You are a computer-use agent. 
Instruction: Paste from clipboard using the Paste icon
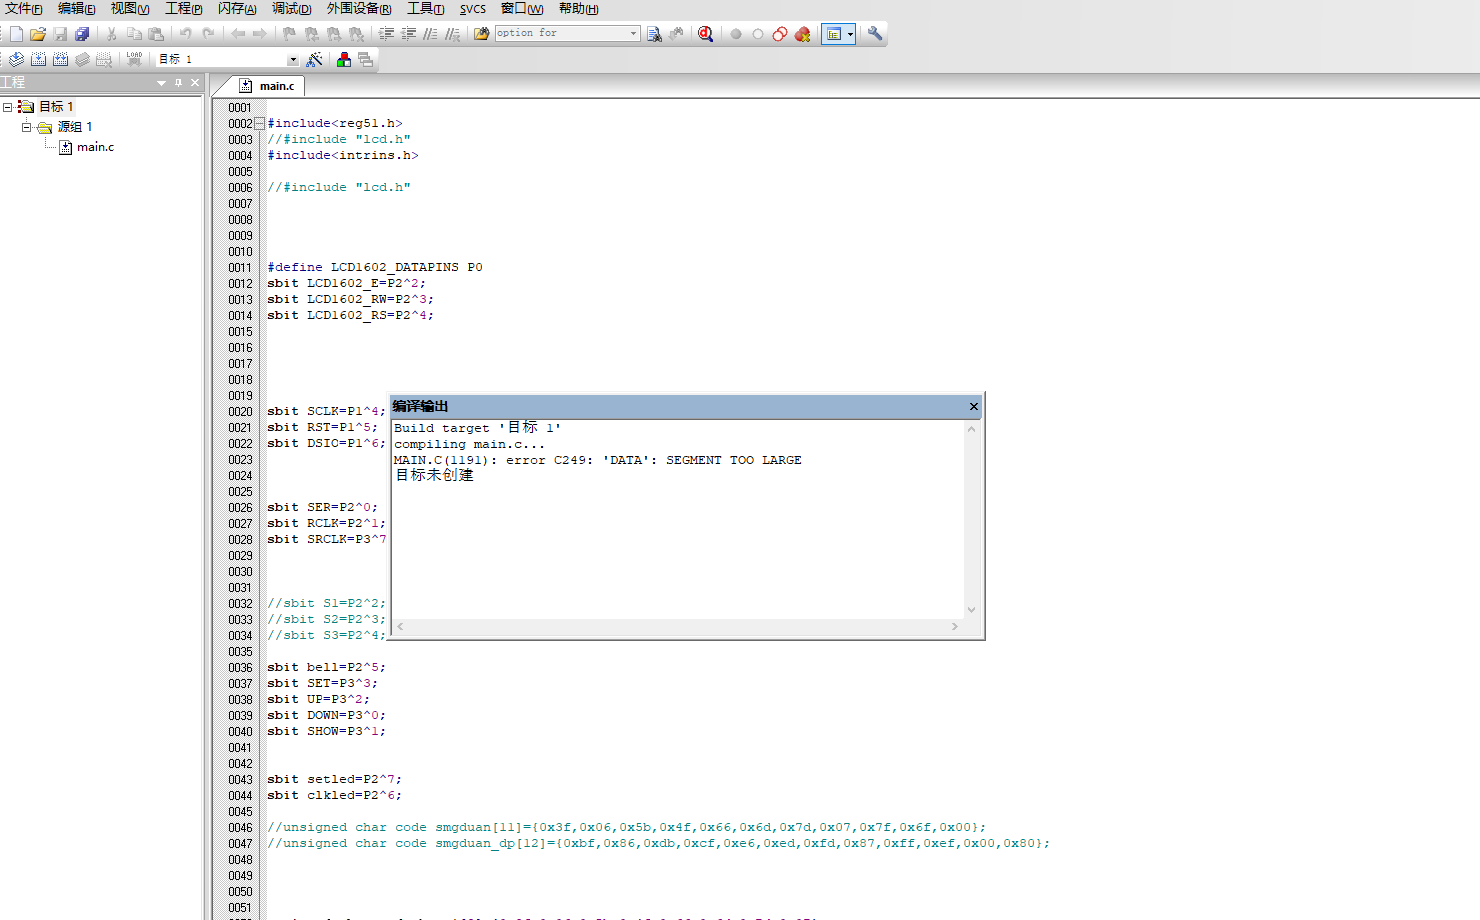[x=156, y=34]
